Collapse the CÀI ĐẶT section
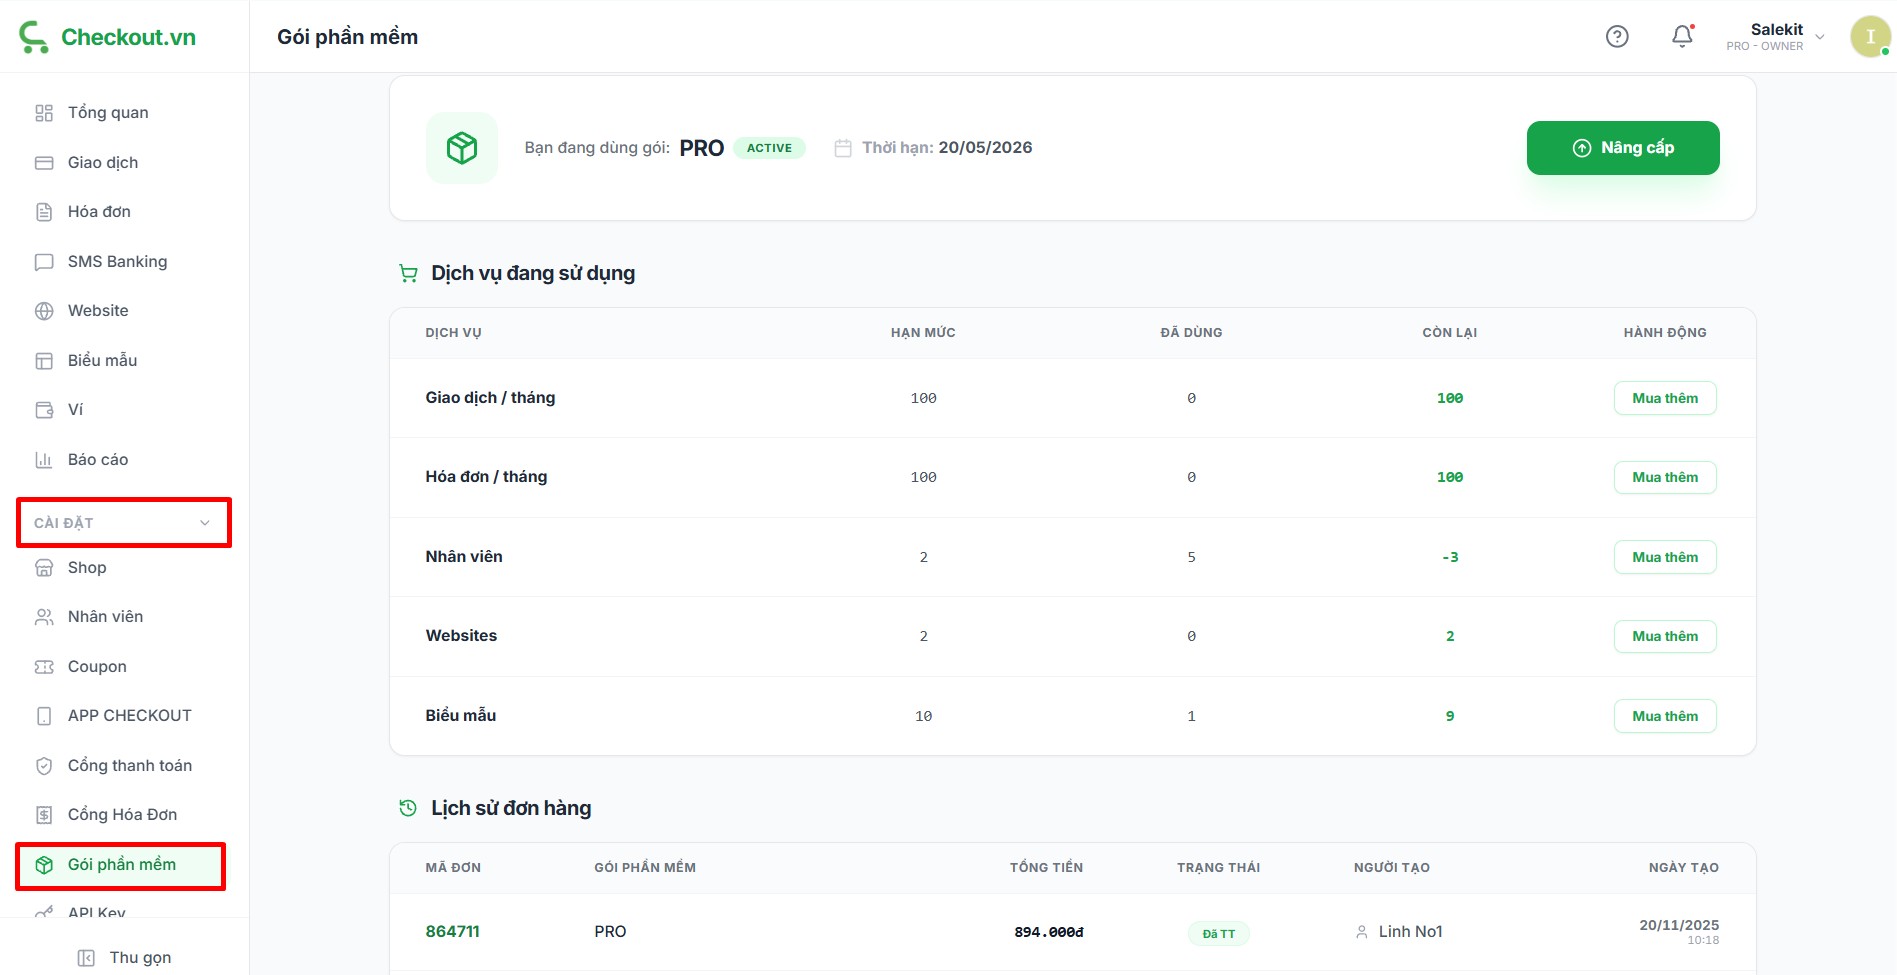Screen dimensions: 1897x975 point(204,523)
